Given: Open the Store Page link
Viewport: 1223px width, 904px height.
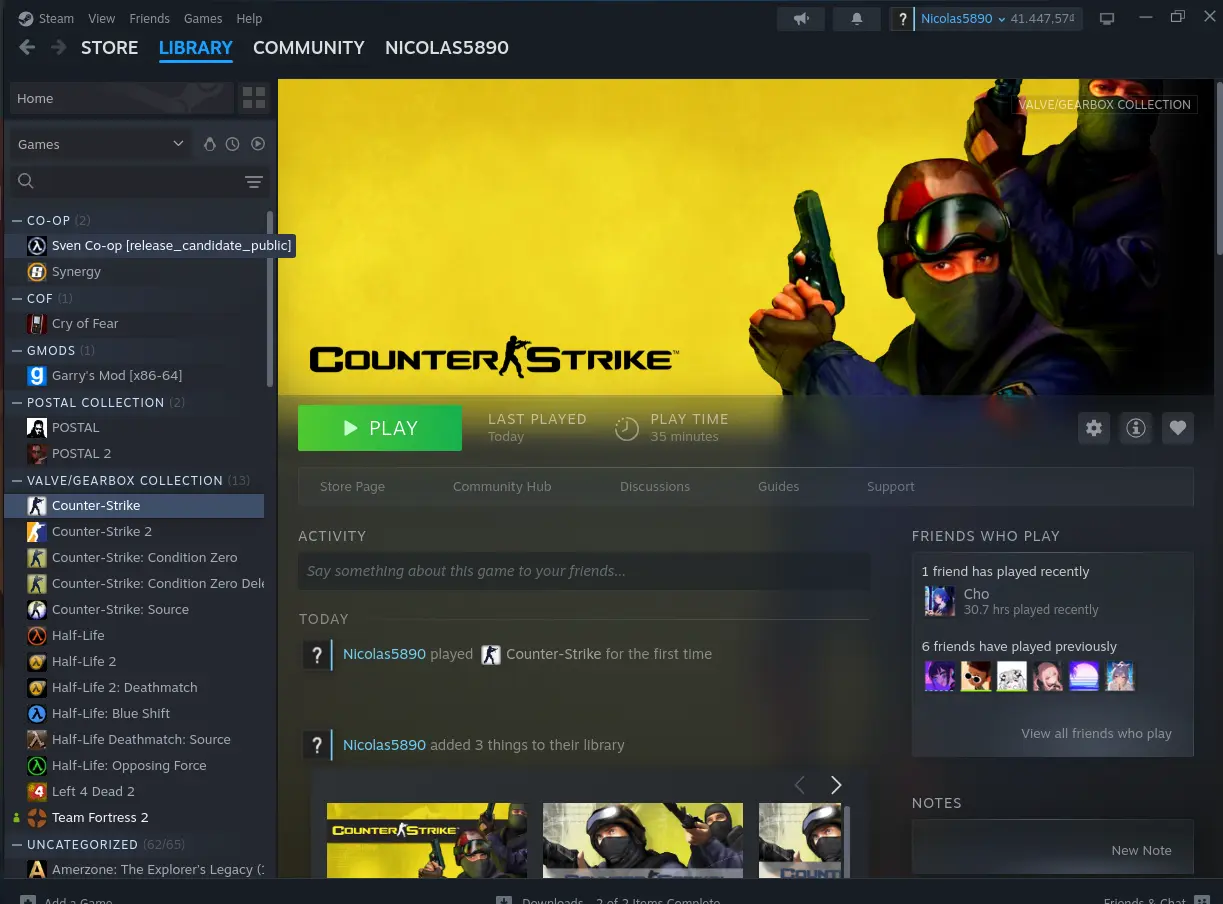Looking at the screenshot, I should pyautogui.click(x=352, y=486).
